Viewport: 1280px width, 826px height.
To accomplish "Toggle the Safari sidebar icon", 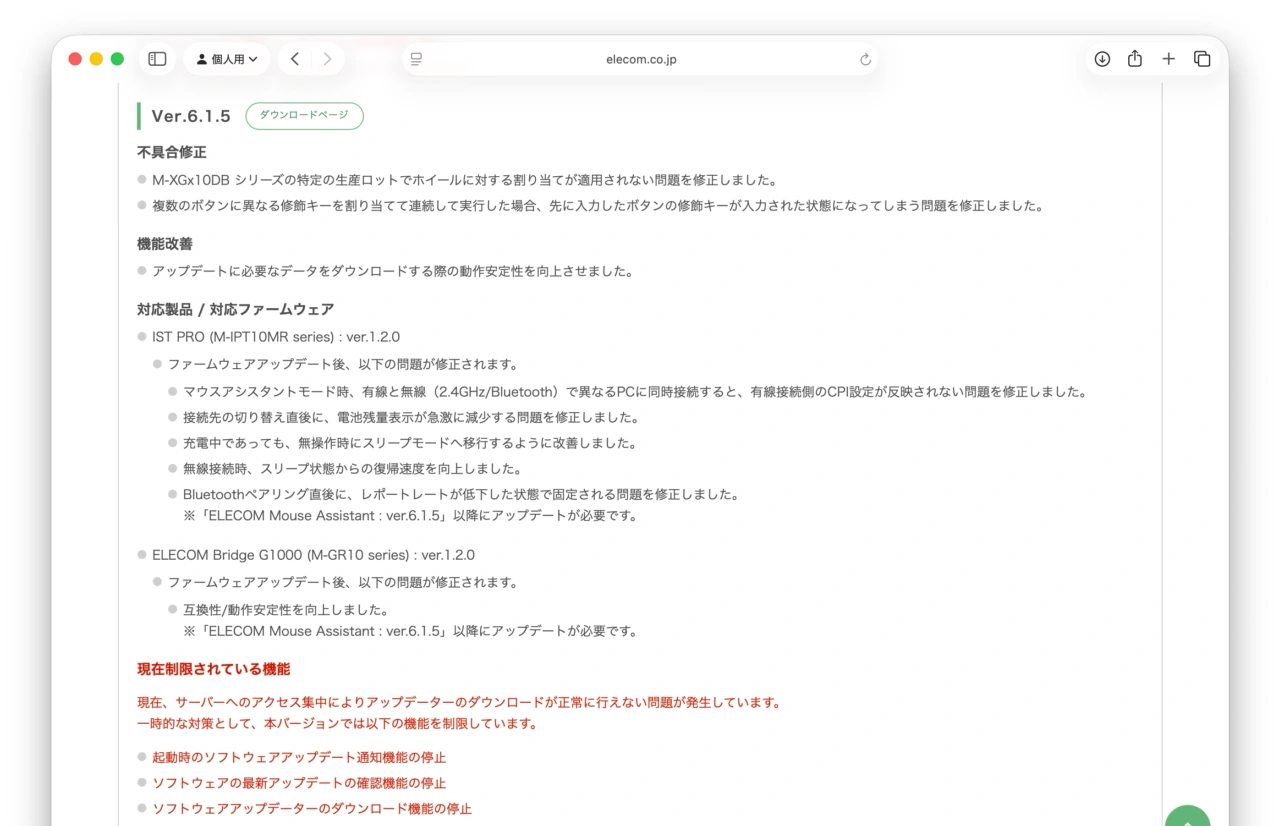I will [157, 59].
